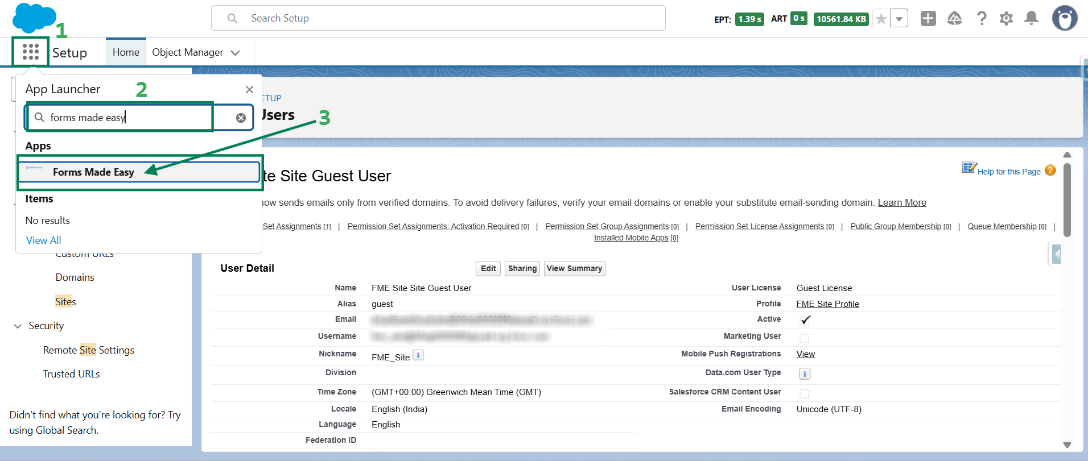This screenshot has width=1088, height=461.
Task: Click the Edit user button
Action: [489, 269]
